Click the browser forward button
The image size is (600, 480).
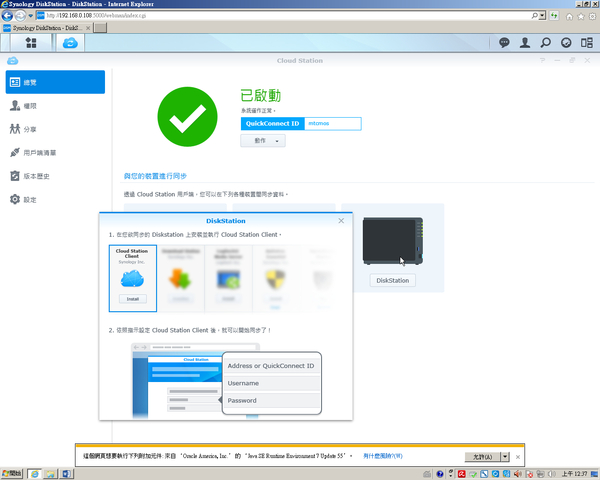click(x=20, y=16)
